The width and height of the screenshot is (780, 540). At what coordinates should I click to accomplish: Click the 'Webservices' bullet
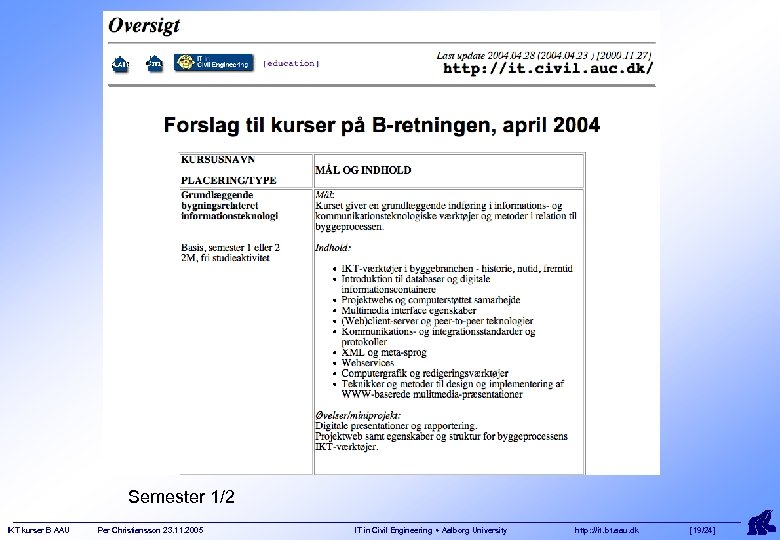368,363
